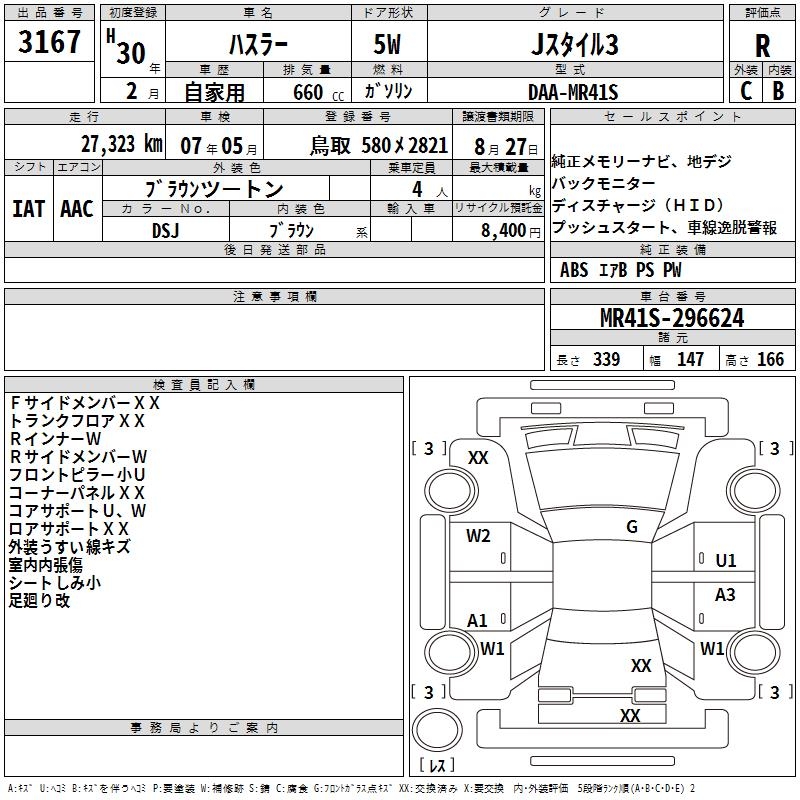Select the fuel type ガソリン
This screenshot has width=800, height=800.
pyautogui.click(x=389, y=91)
